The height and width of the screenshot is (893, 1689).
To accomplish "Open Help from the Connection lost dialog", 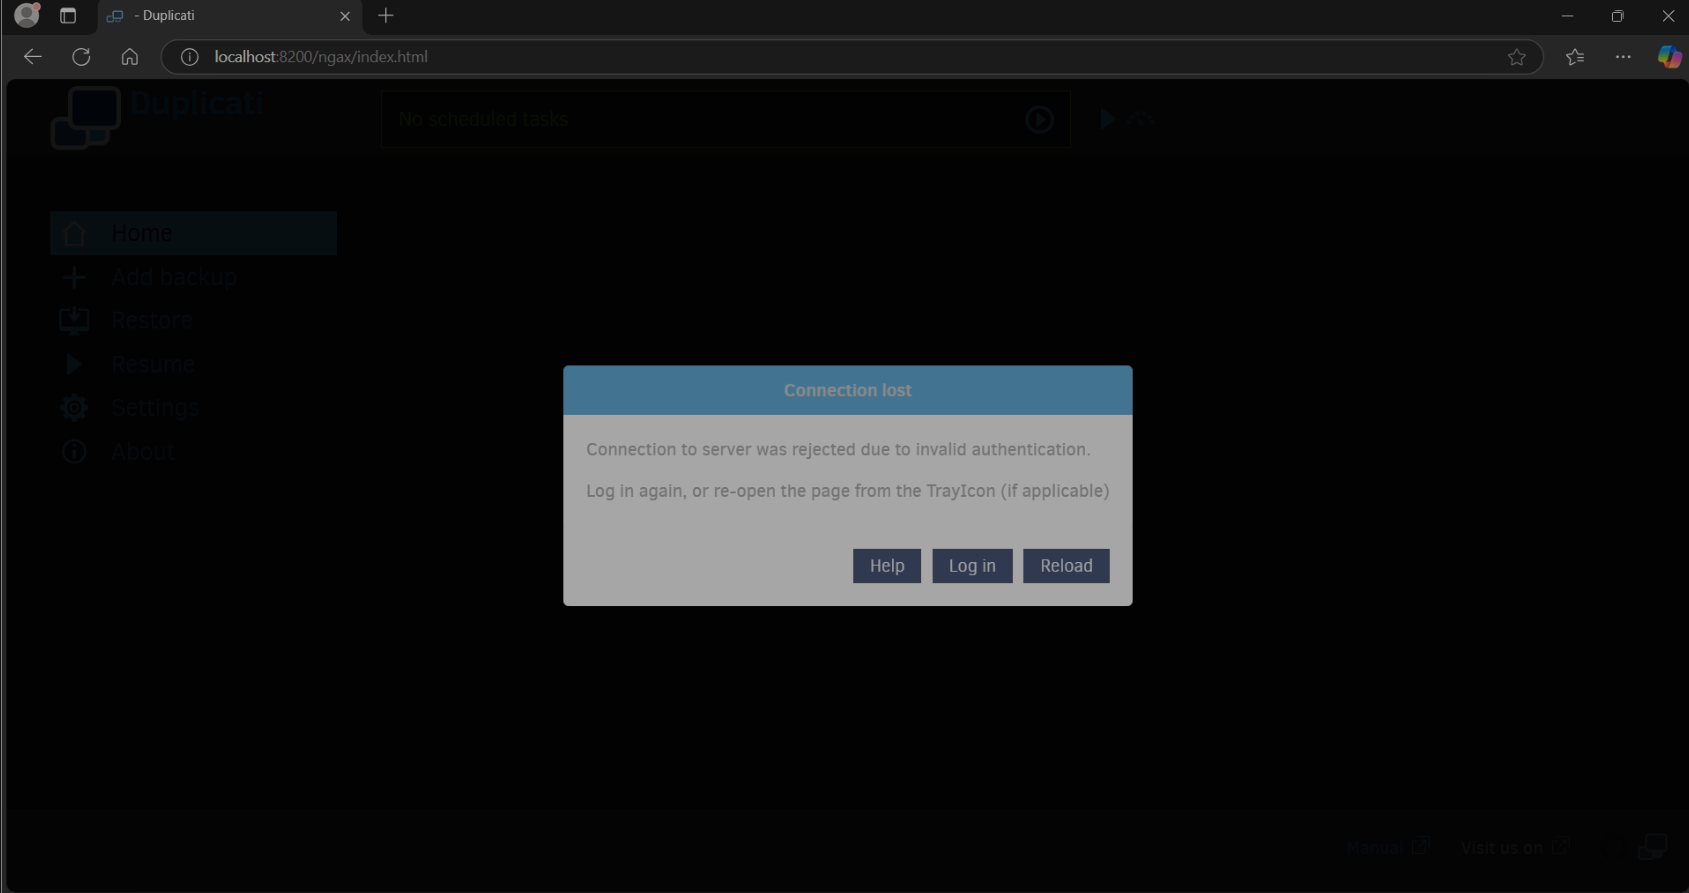I will 886,566.
